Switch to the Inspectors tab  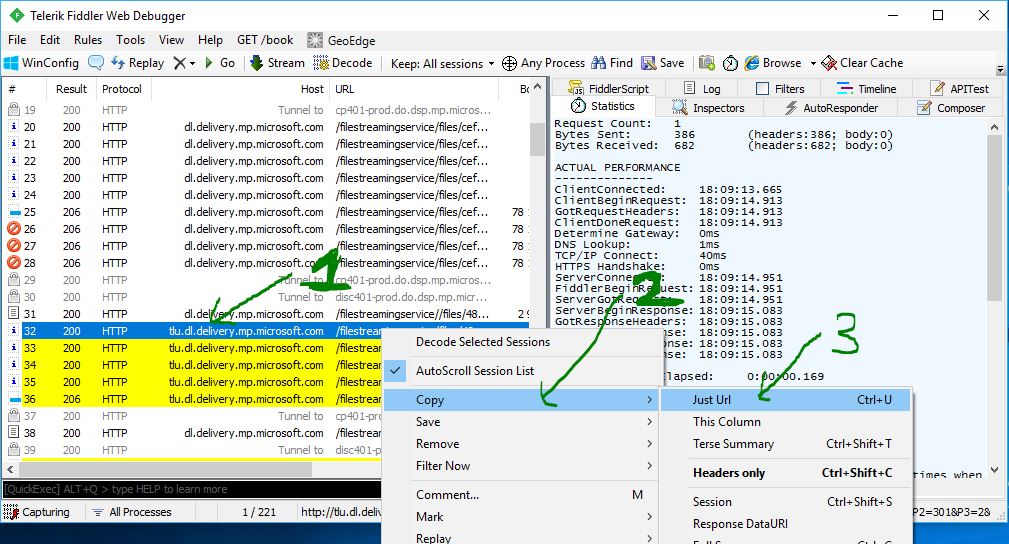(x=708, y=108)
